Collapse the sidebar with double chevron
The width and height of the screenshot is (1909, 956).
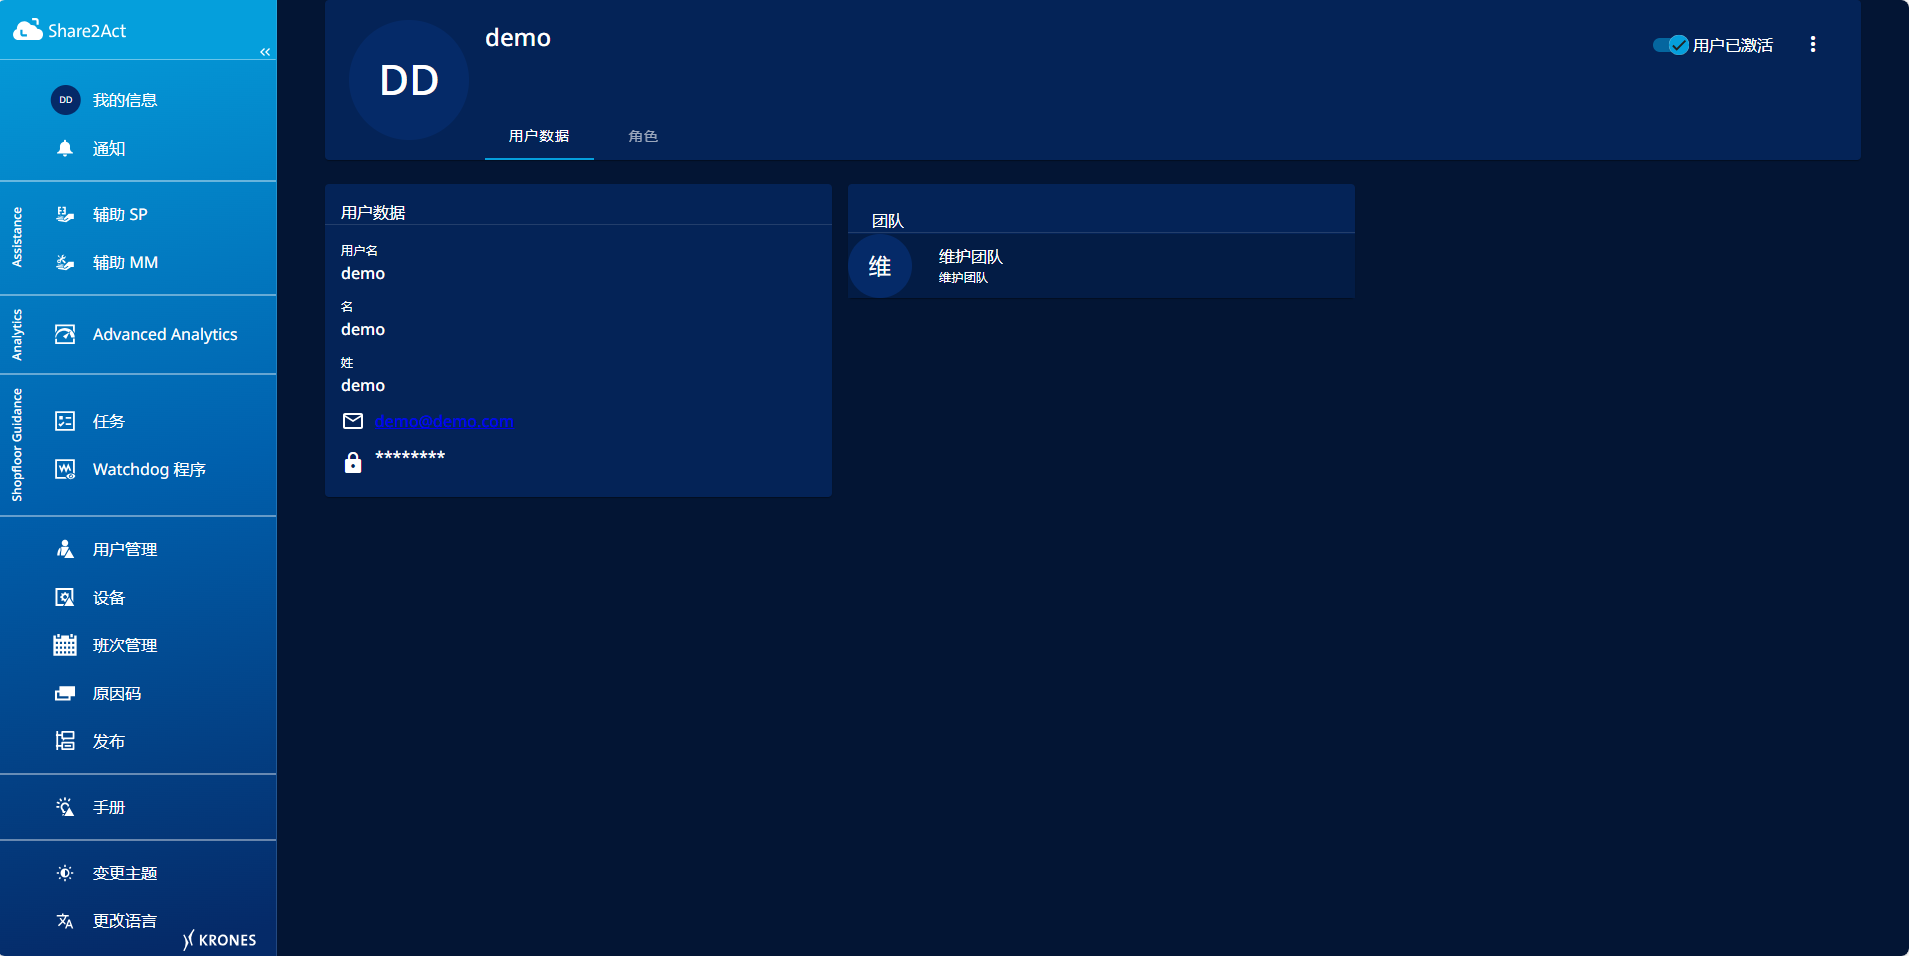[x=265, y=52]
